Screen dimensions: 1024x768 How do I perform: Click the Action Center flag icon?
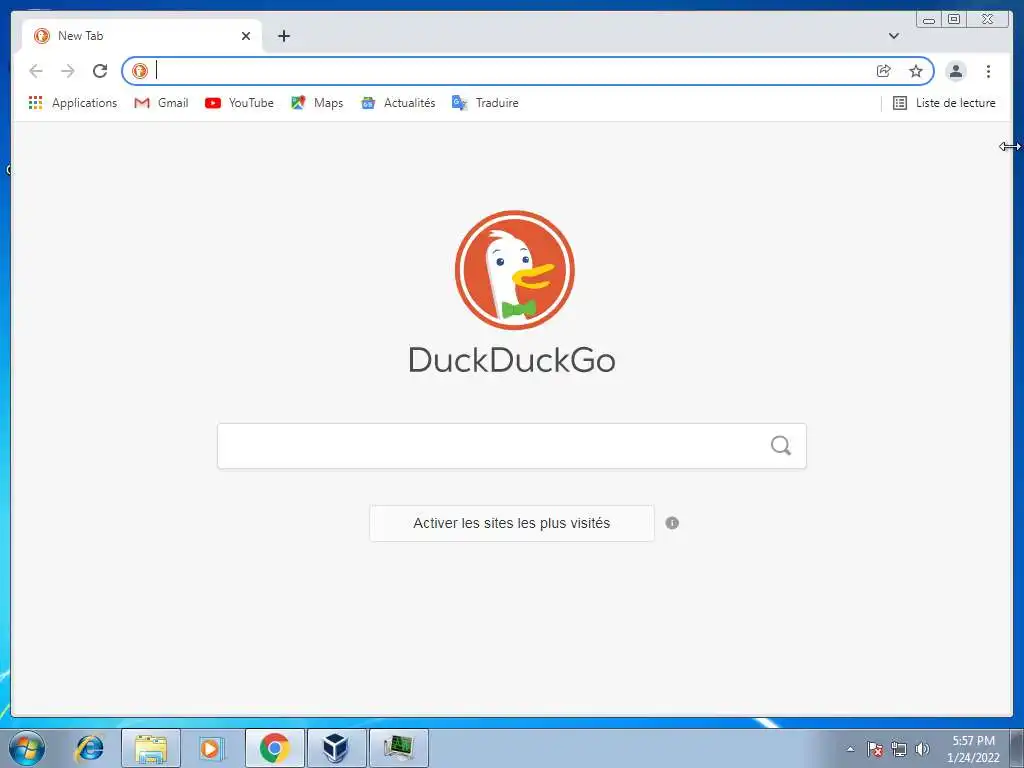[x=875, y=749]
